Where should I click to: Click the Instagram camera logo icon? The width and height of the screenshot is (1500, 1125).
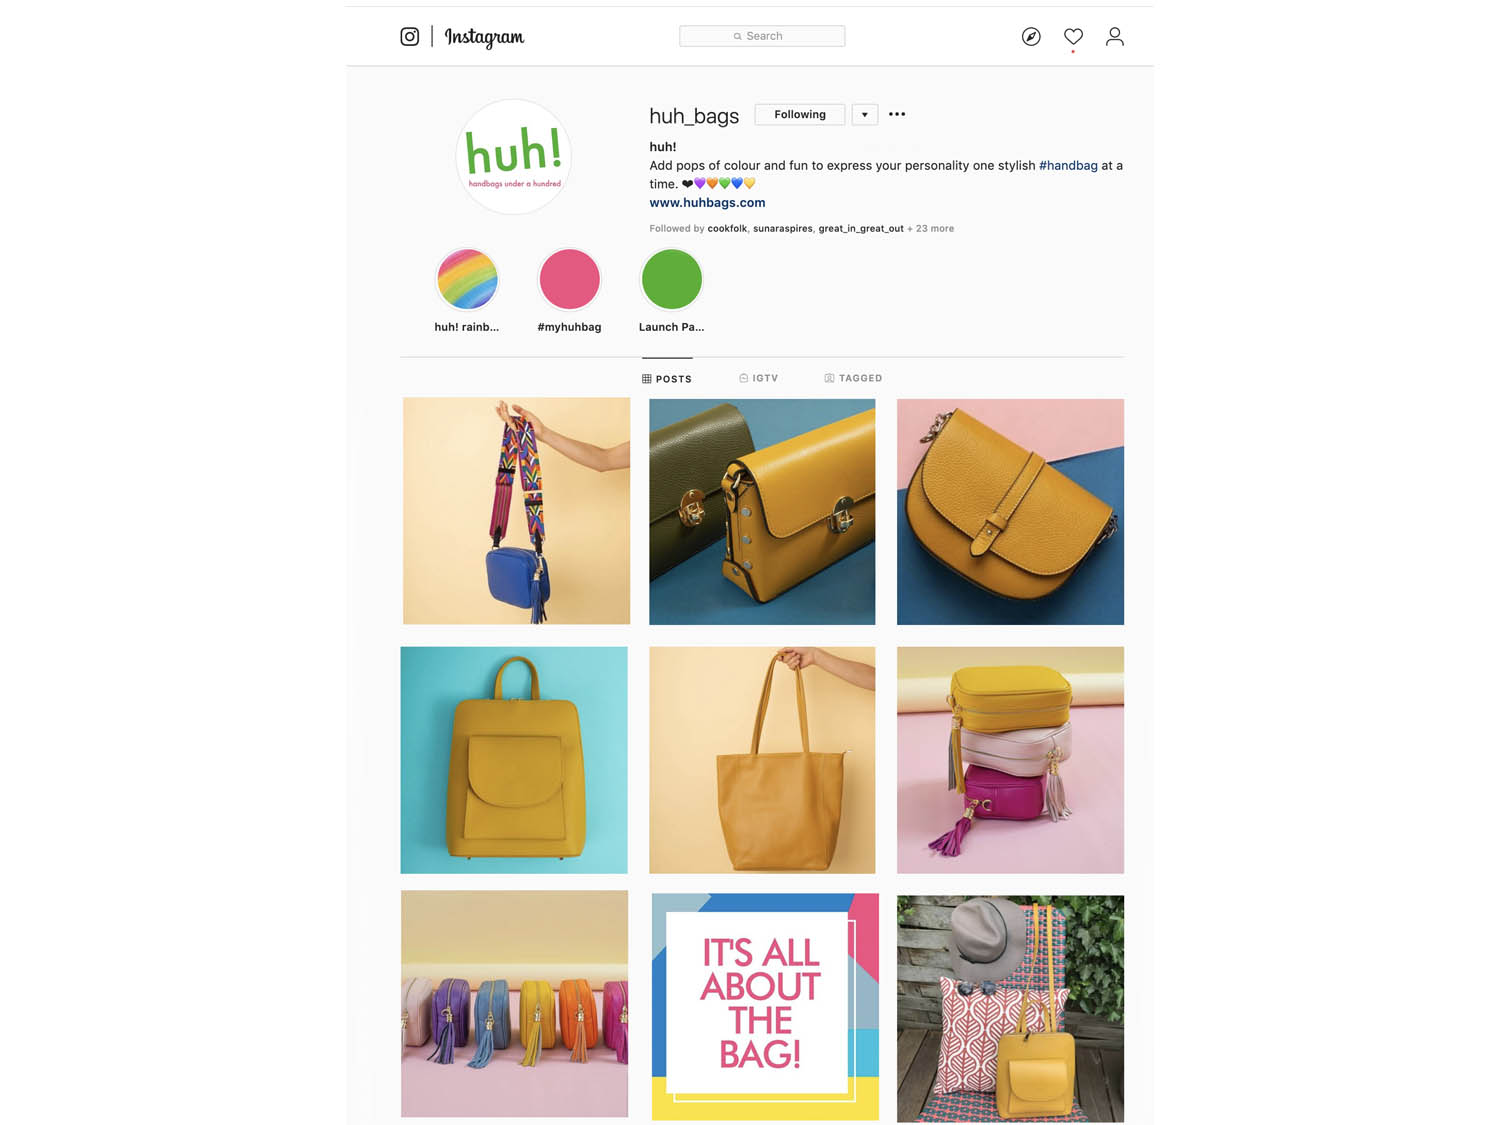tap(409, 37)
